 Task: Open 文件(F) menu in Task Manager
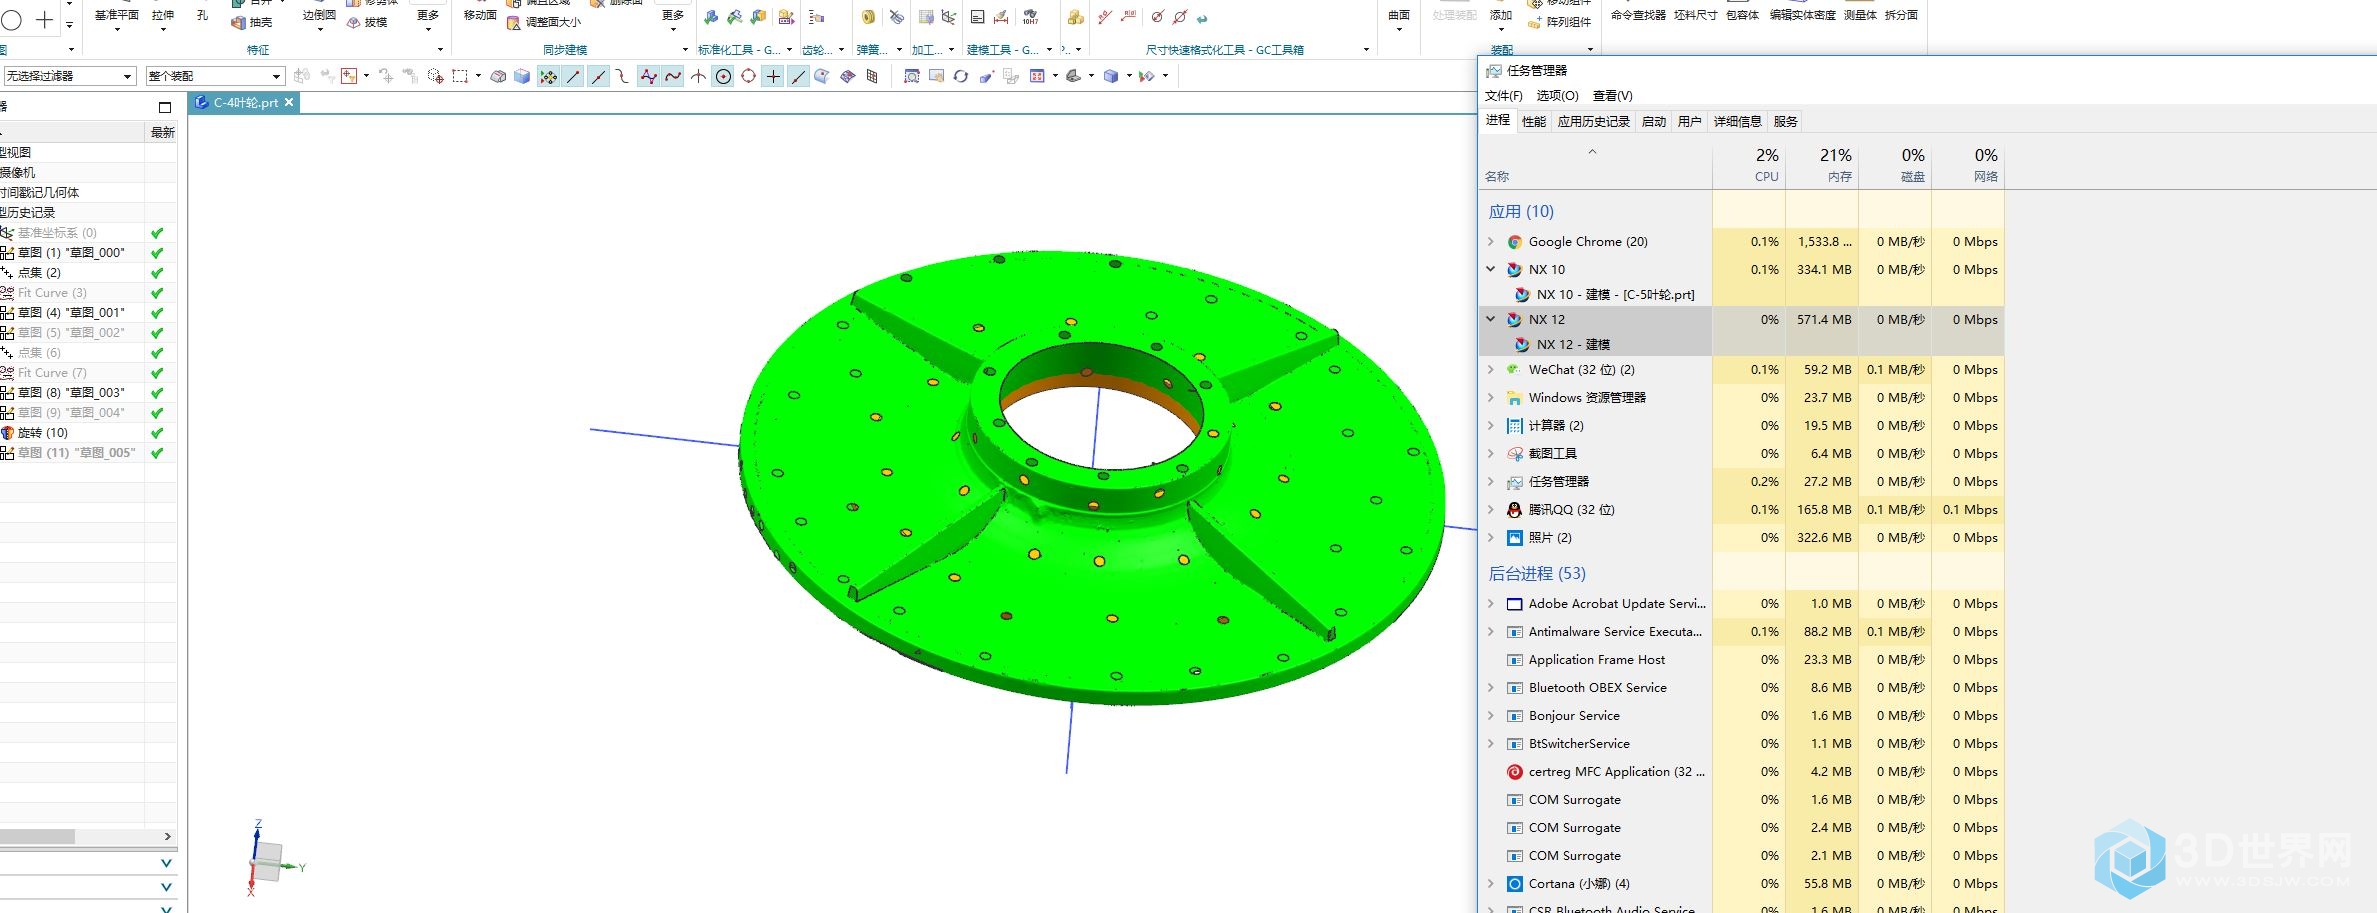coord(1503,96)
